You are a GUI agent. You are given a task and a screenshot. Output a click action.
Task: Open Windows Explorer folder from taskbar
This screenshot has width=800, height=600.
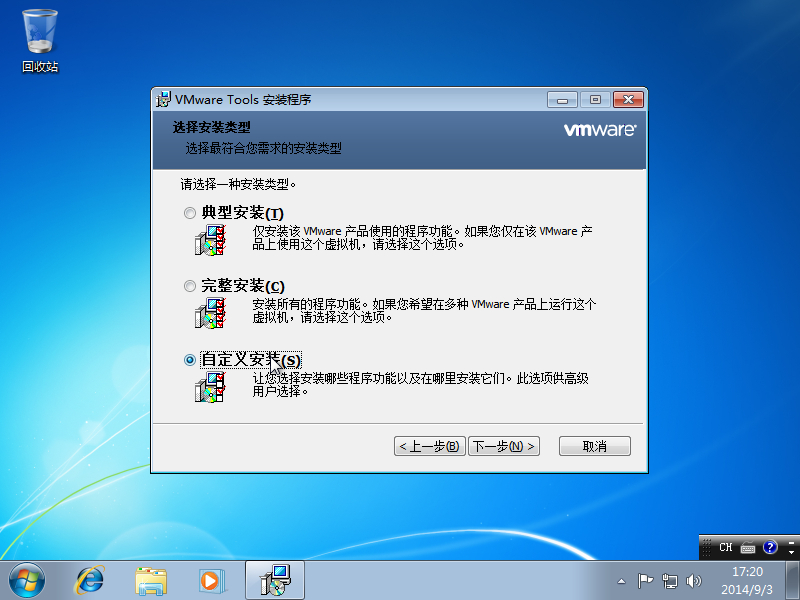(x=151, y=581)
